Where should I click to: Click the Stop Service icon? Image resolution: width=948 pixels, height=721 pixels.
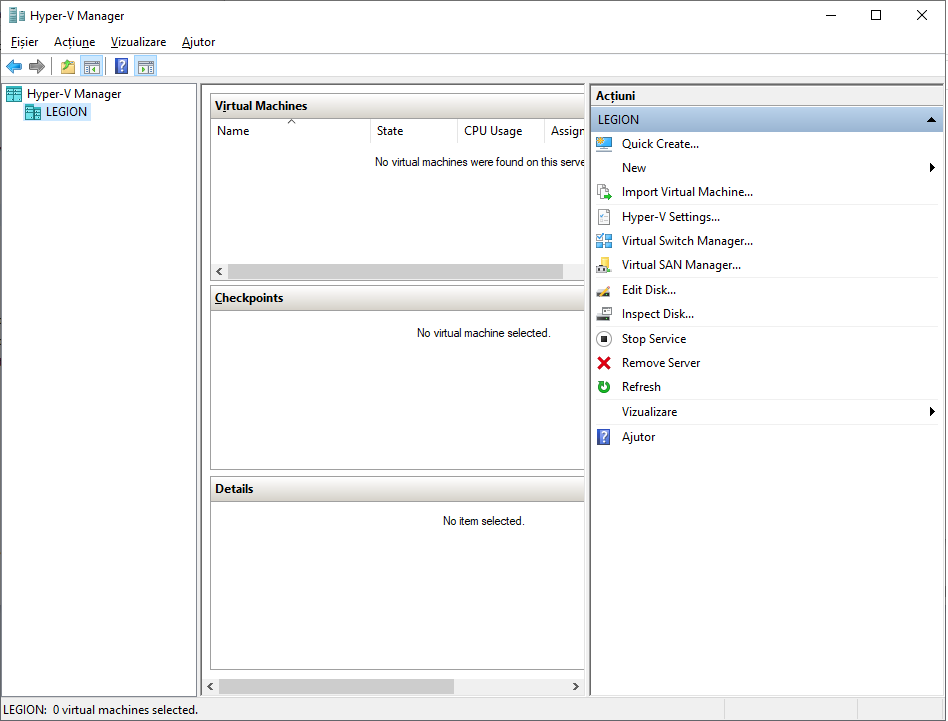(603, 339)
